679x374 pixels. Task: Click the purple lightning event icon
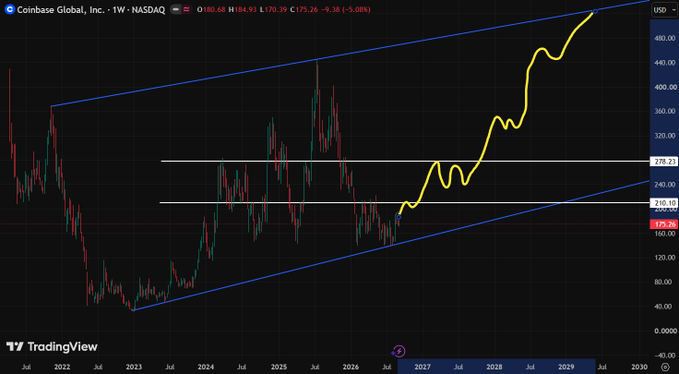coord(398,351)
